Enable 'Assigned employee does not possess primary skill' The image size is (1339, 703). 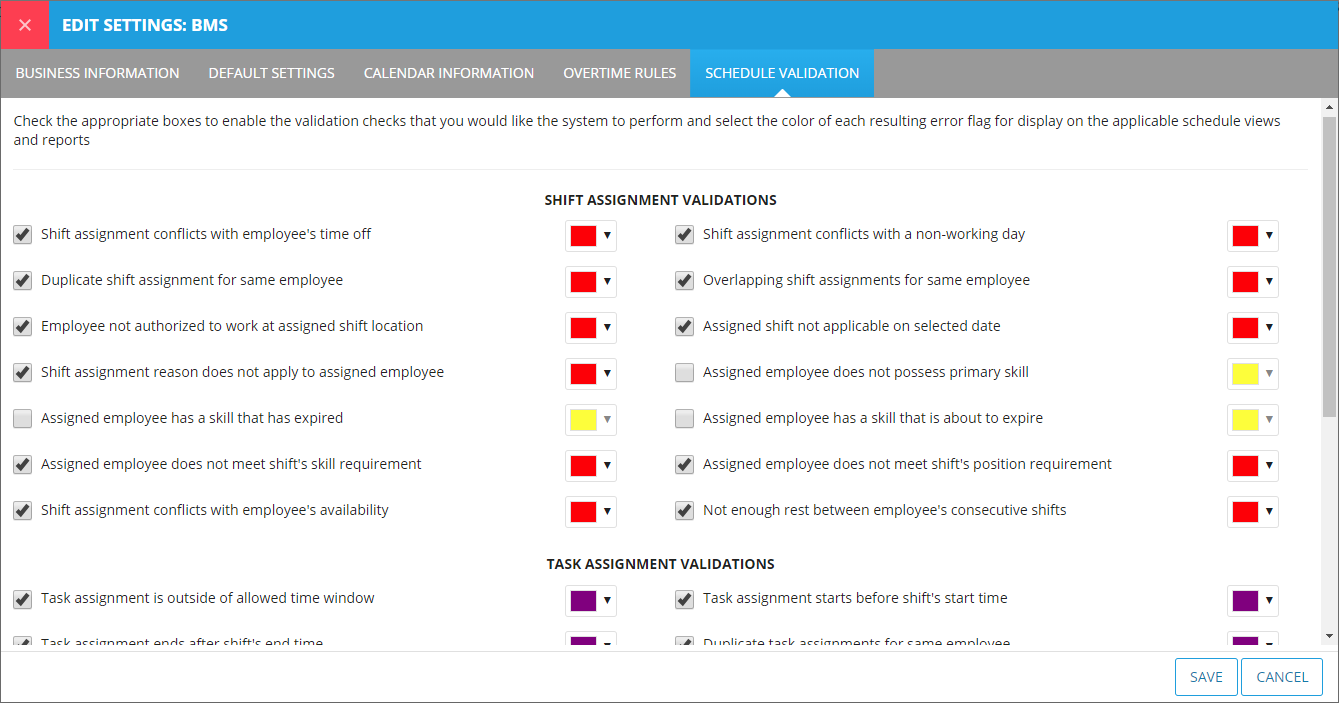tap(684, 373)
